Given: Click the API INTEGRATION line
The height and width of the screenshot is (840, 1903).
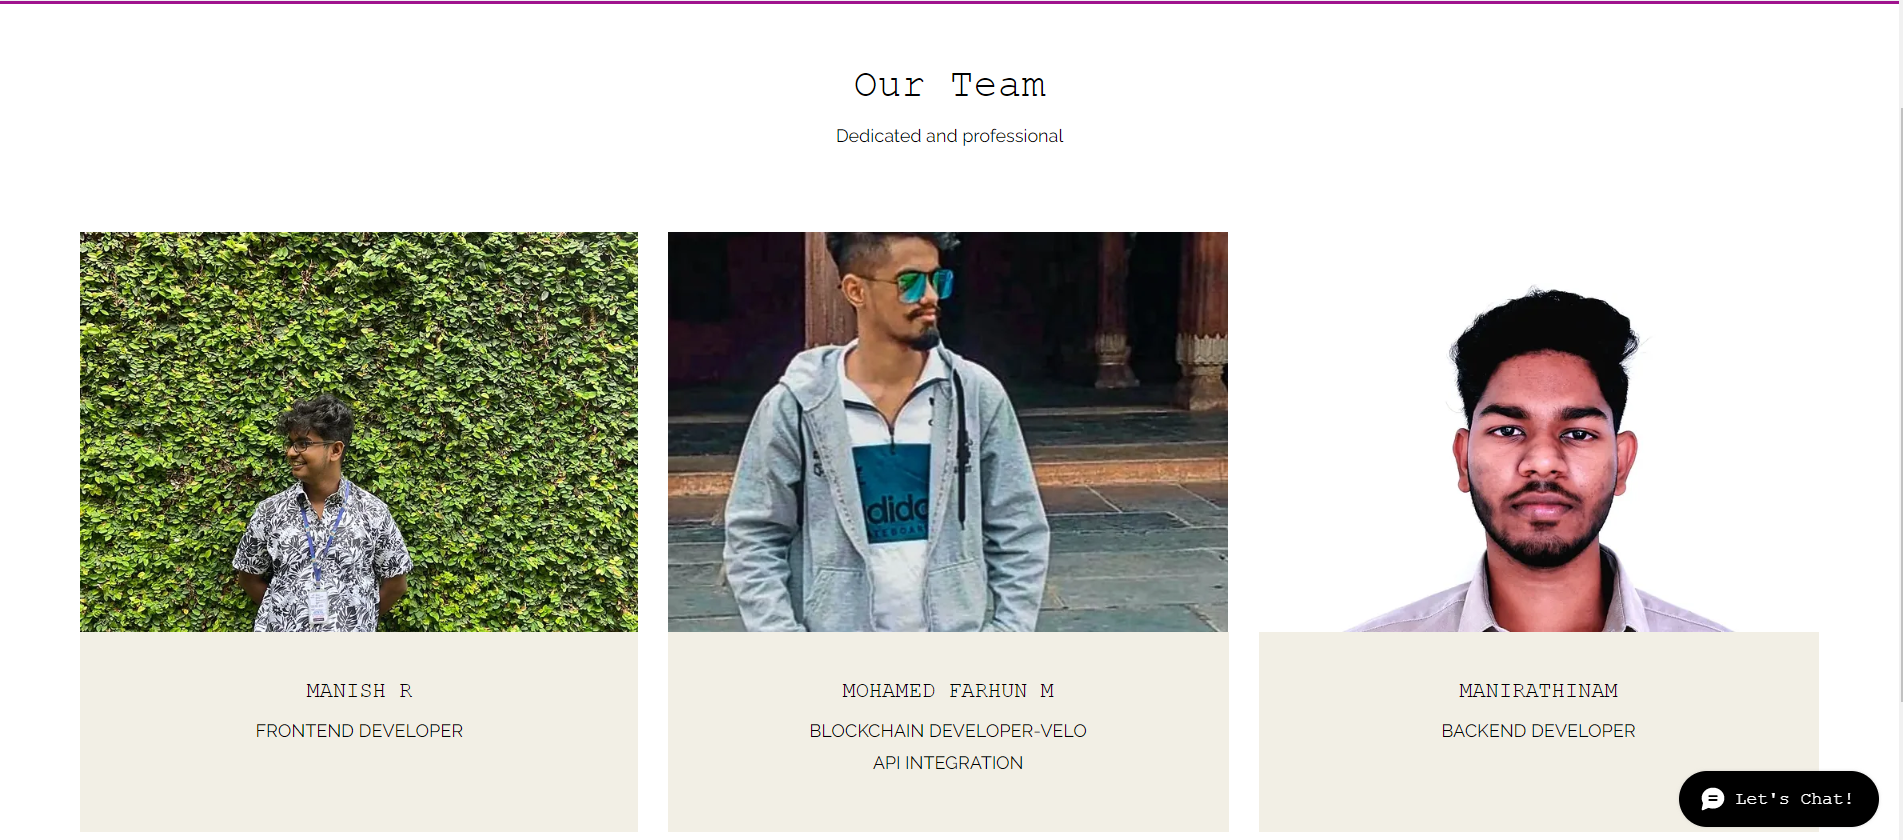Looking at the screenshot, I should click(948, 763).
